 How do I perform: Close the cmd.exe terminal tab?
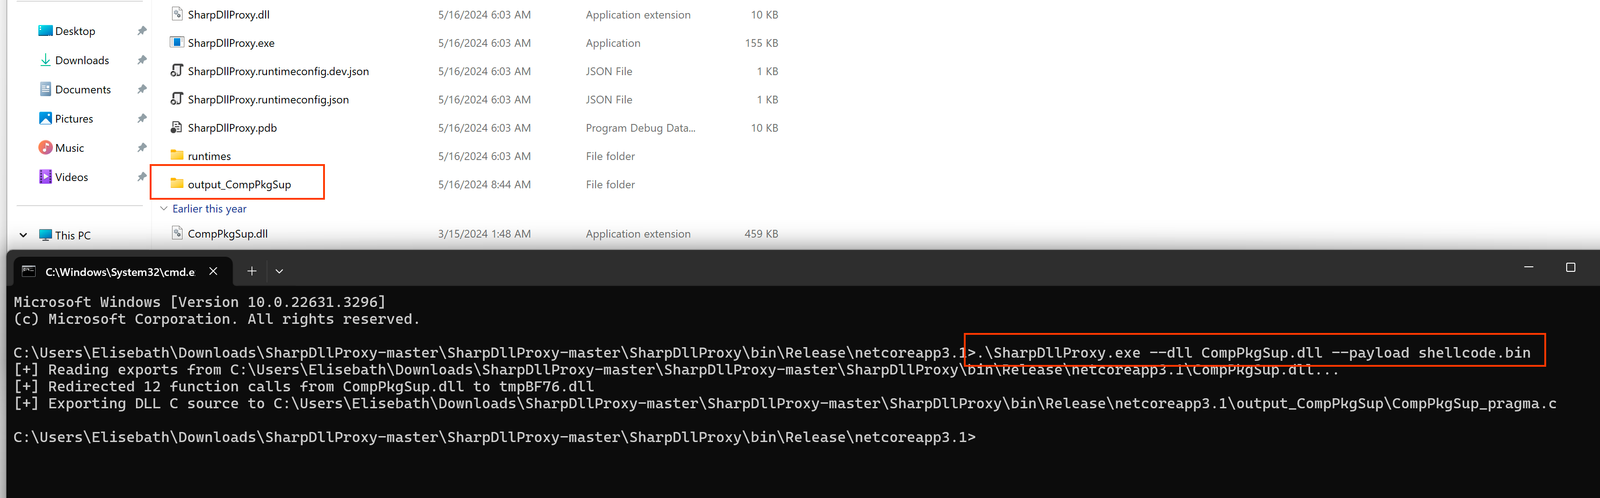[x=213, y=271]
